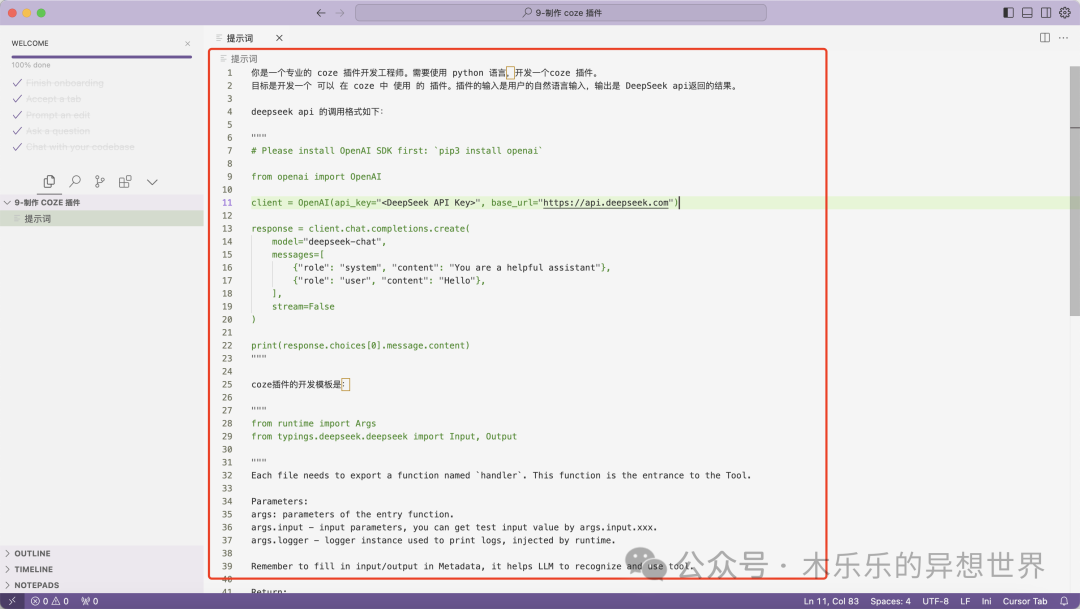Click the 'coze插件的开发模板是:' line
This screenshot has height=609, width=1080.
click(x=299, y=384)
